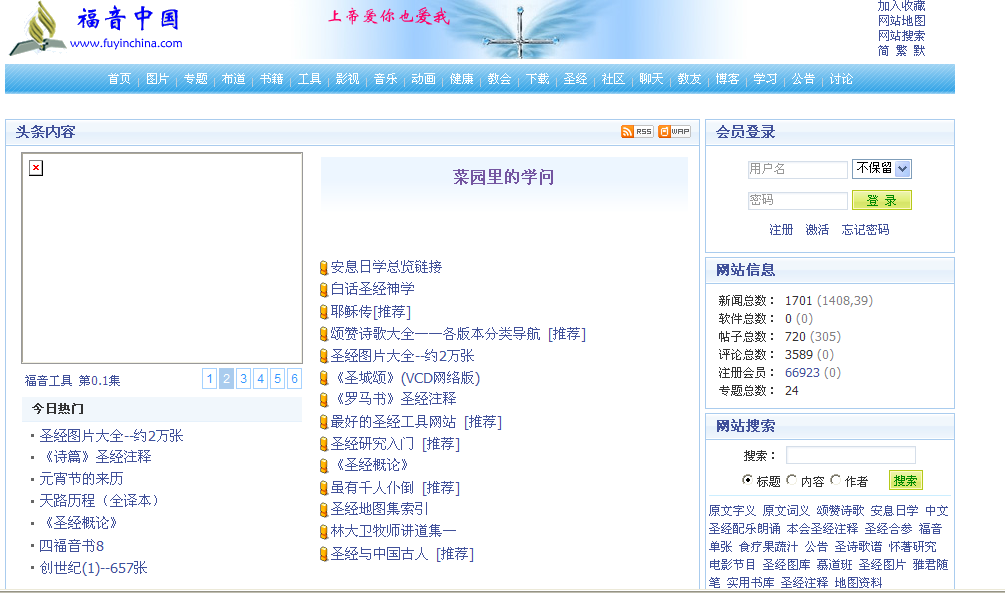Click the bullet icon beside 《圣经概论》 in headlines
The height and width of the screenshot is (593, 1005).
pos(324,466)
